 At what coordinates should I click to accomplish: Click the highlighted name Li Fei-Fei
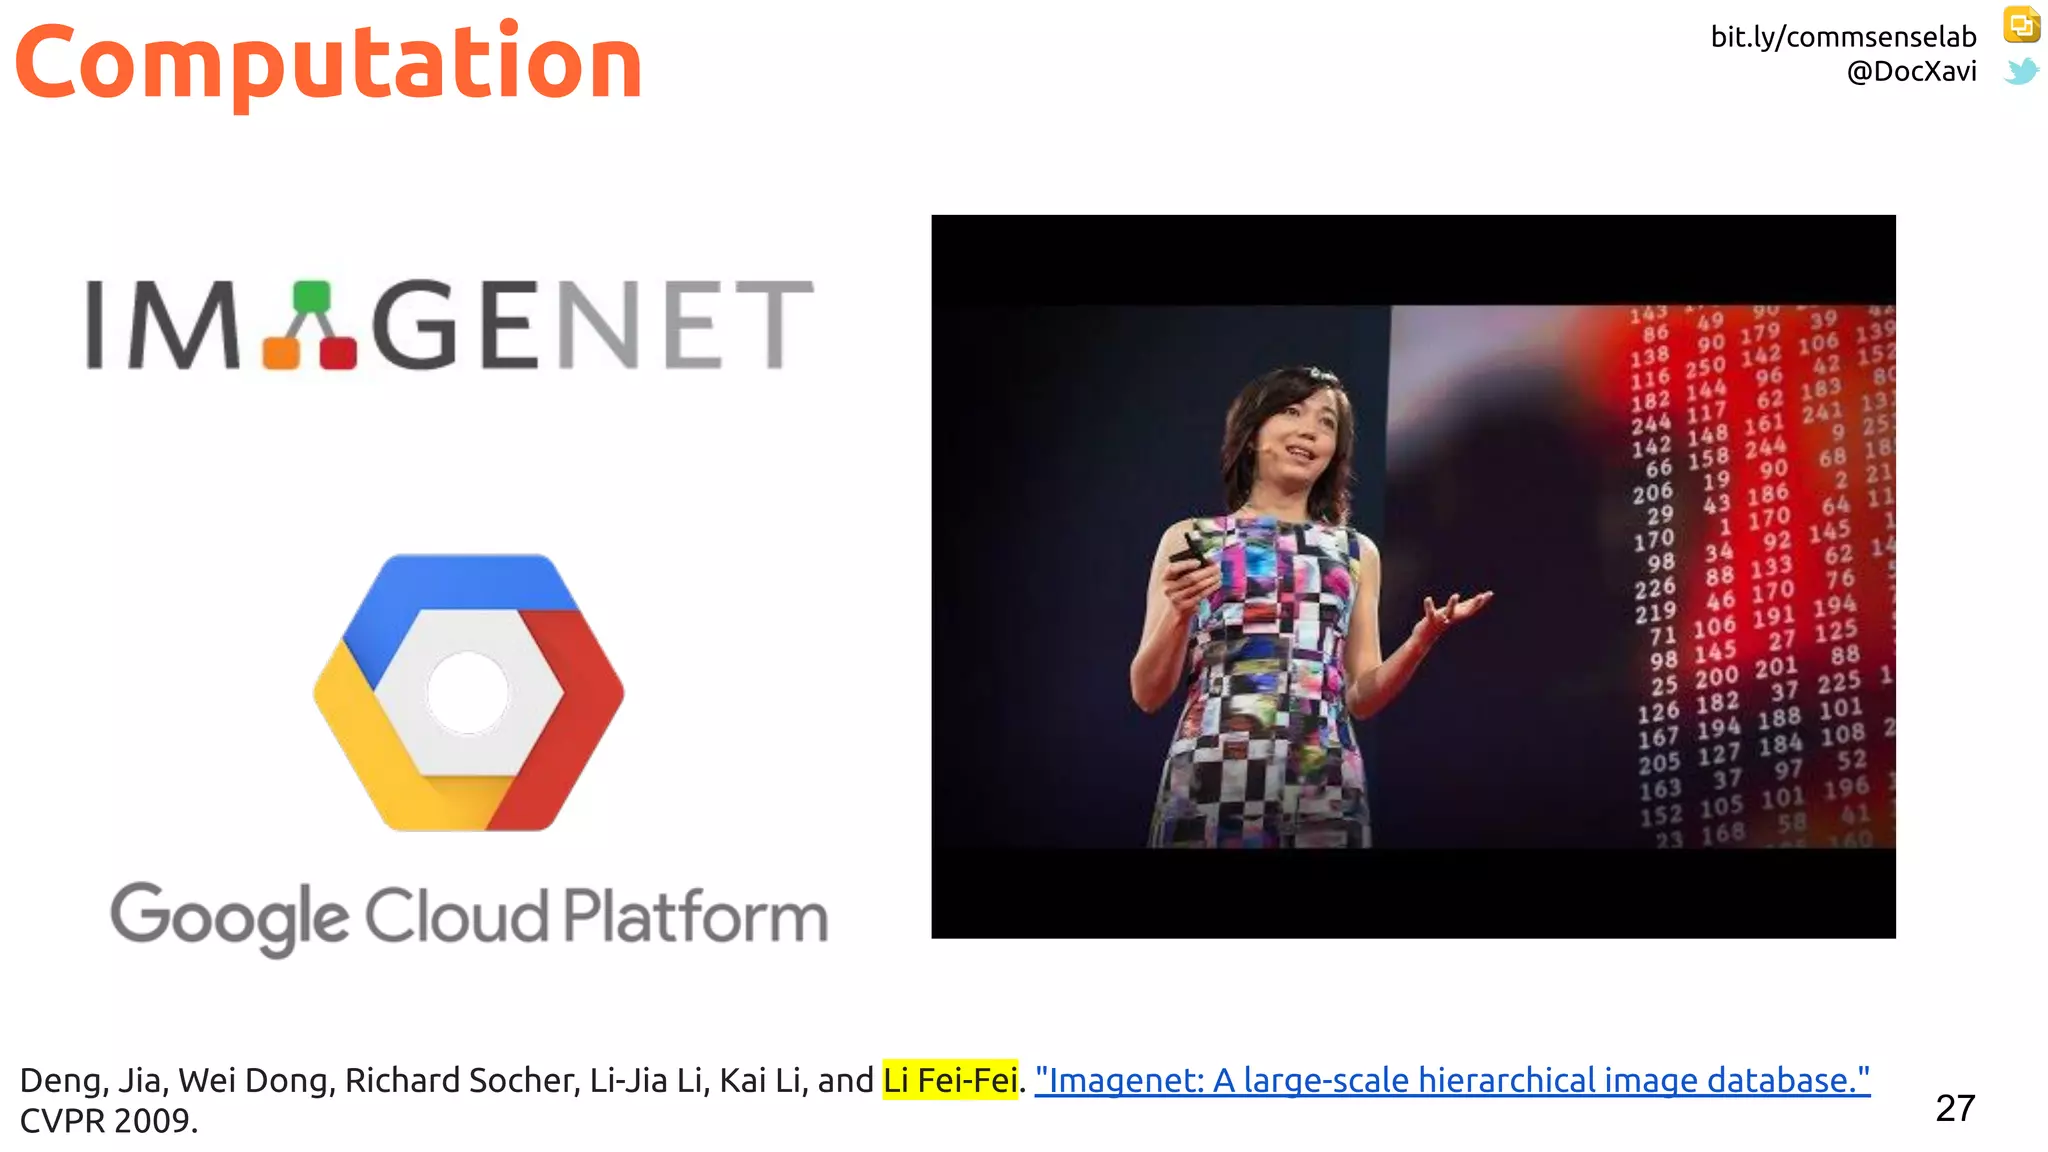click(950, 1080)
